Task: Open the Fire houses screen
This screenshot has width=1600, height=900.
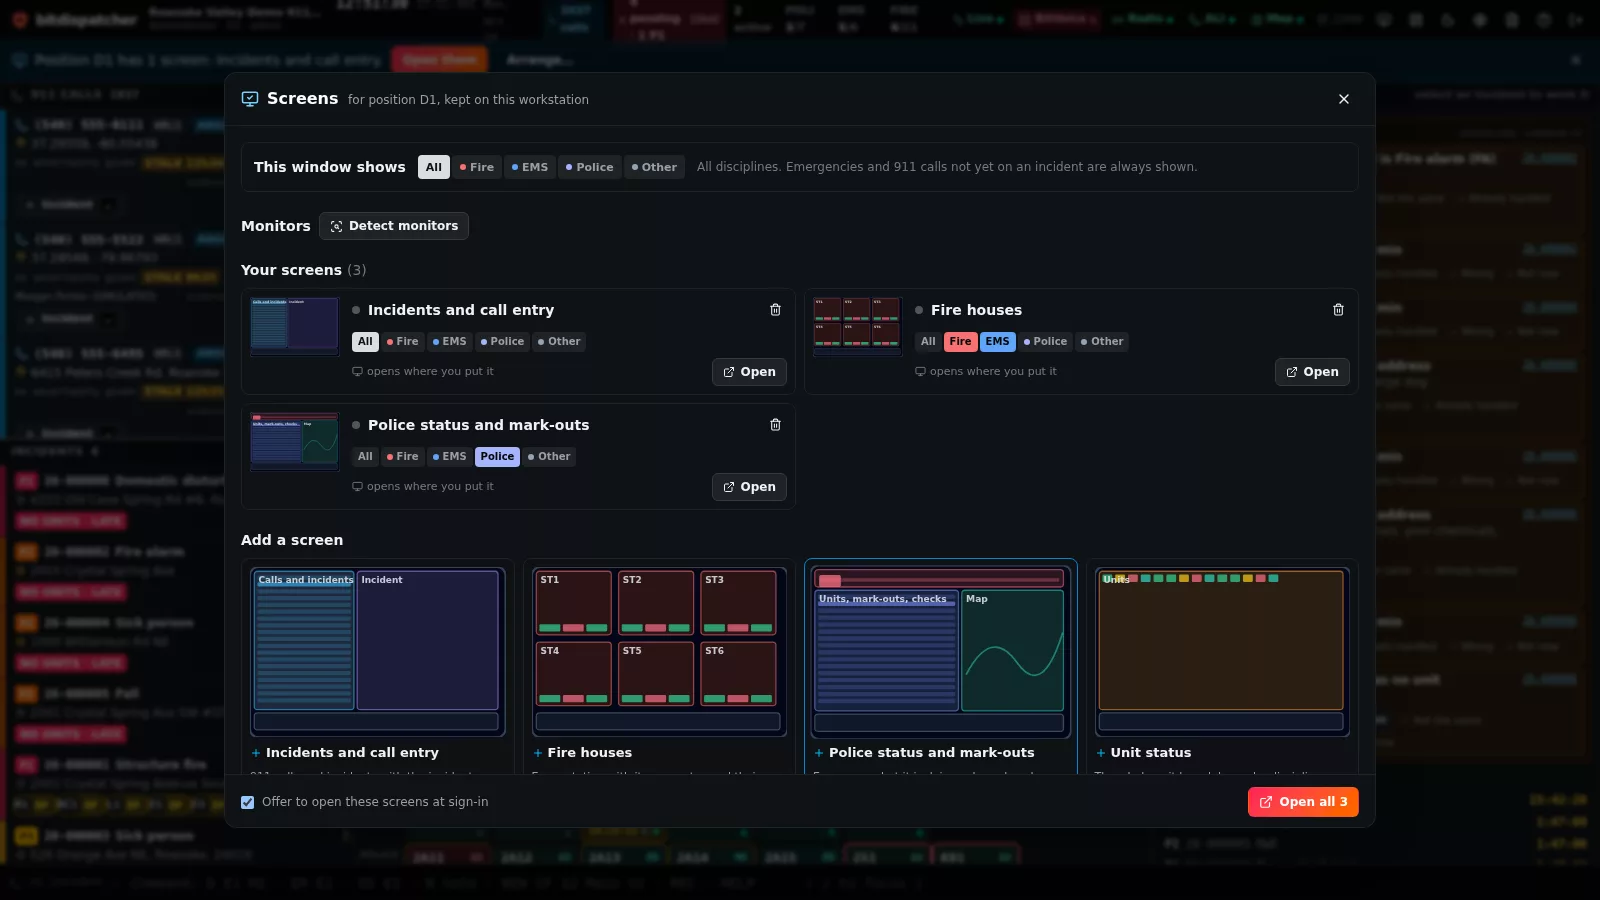Action: (1312, 372)
